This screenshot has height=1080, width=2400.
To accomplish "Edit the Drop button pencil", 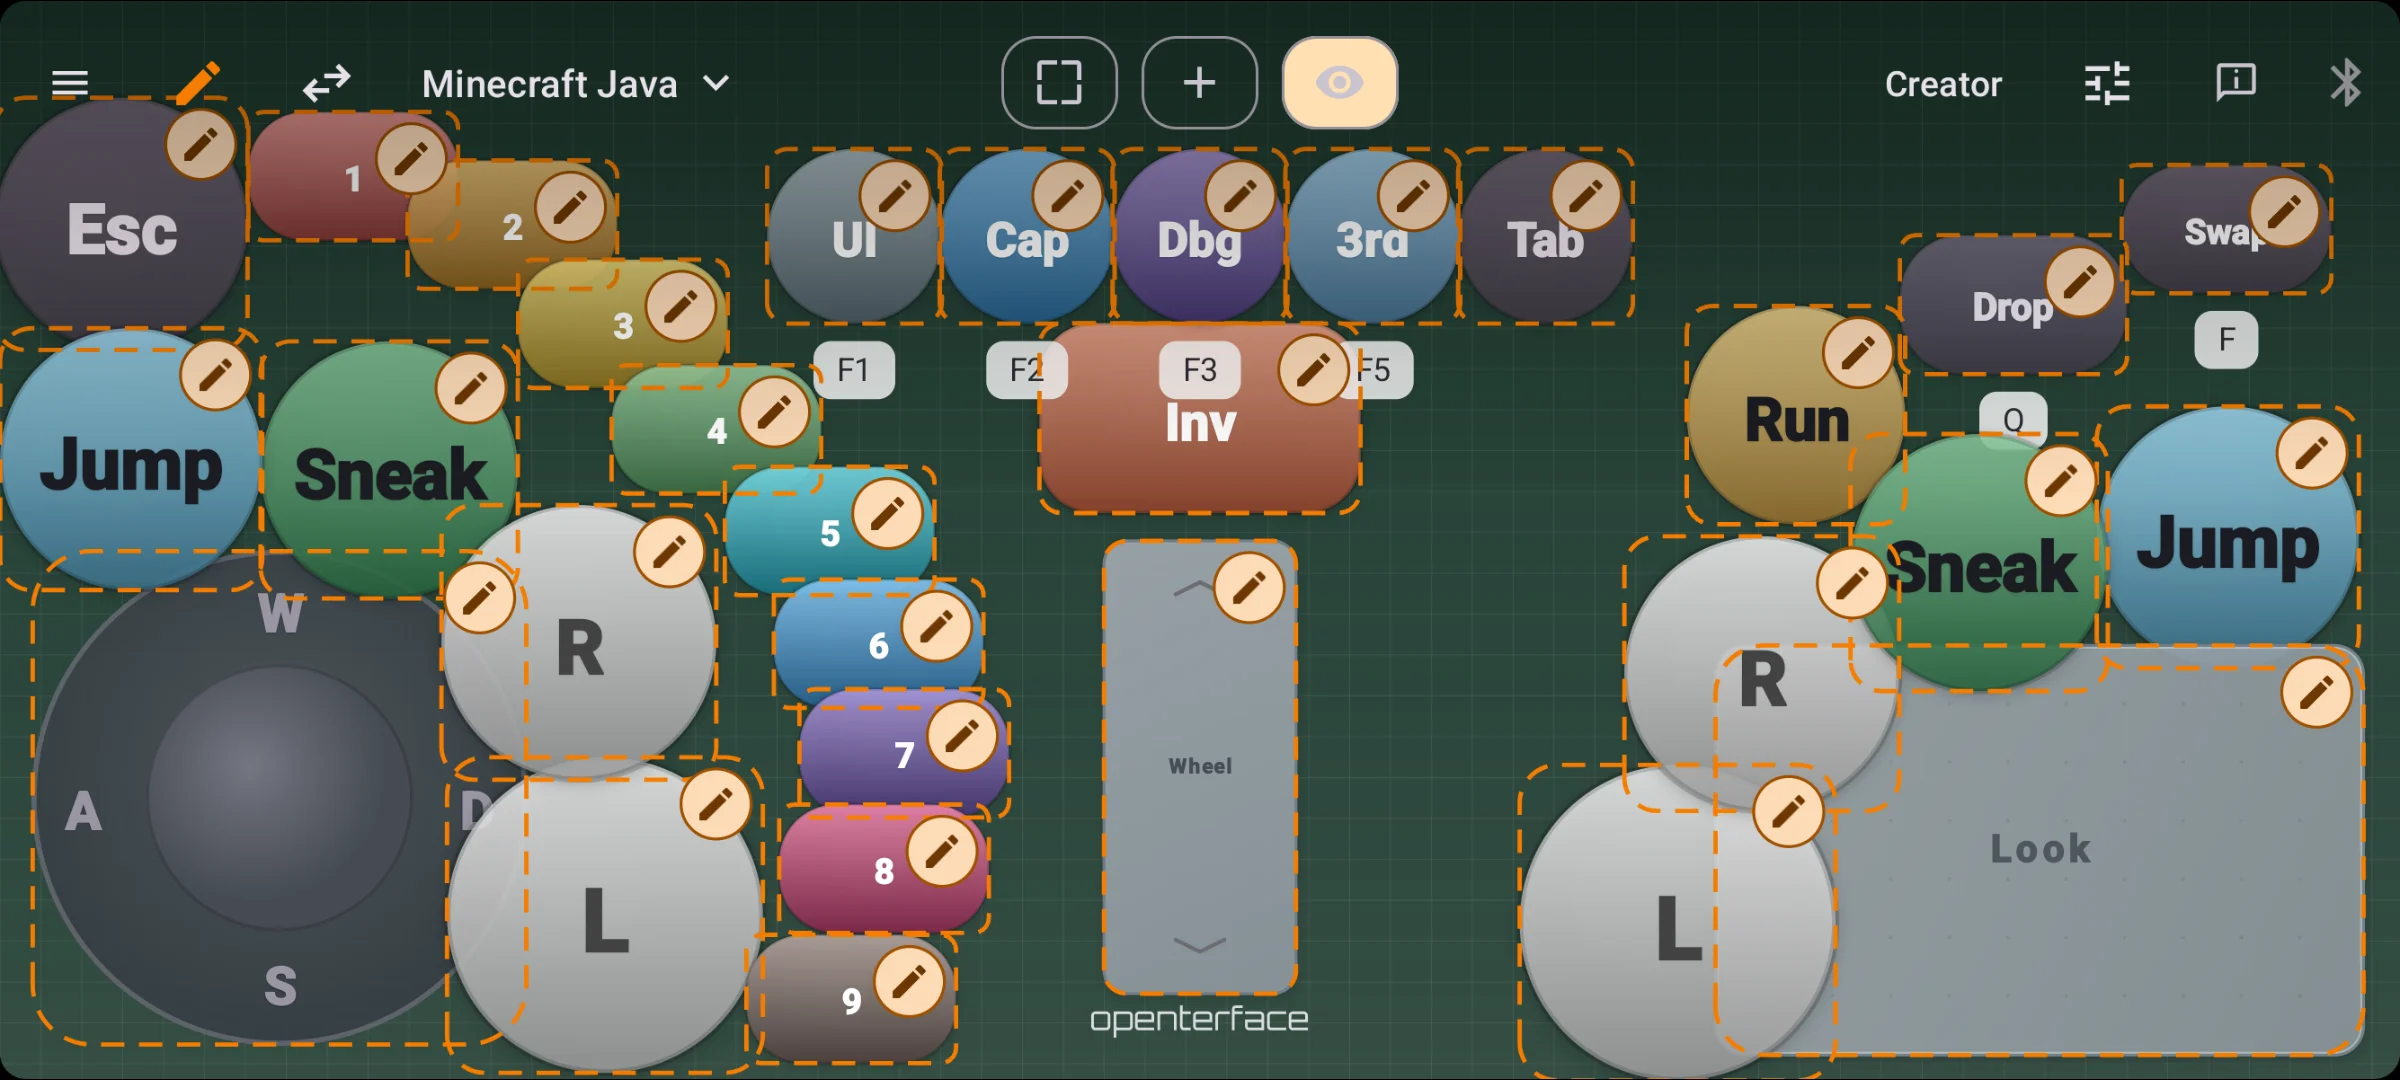I will [2080, 282].
